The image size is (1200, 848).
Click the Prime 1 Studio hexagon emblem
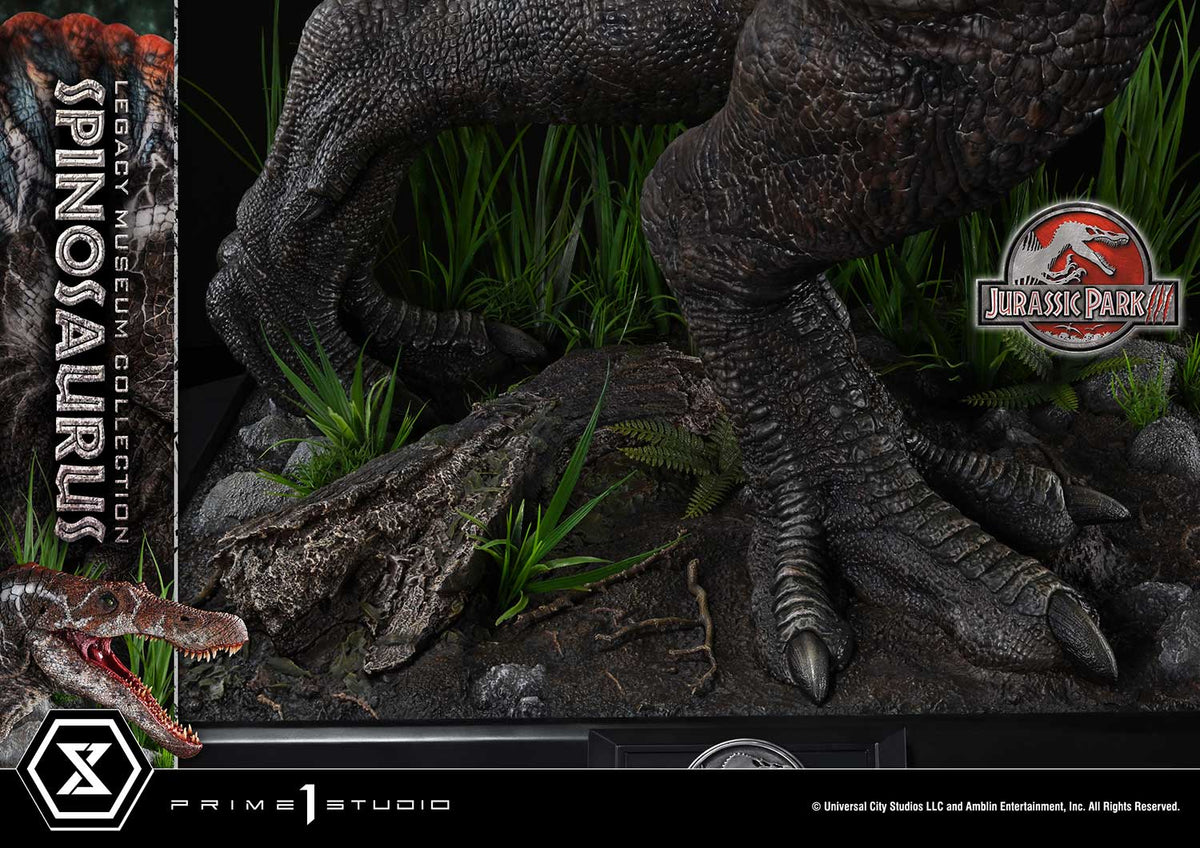pyautogui.click(x=84, y=769)
